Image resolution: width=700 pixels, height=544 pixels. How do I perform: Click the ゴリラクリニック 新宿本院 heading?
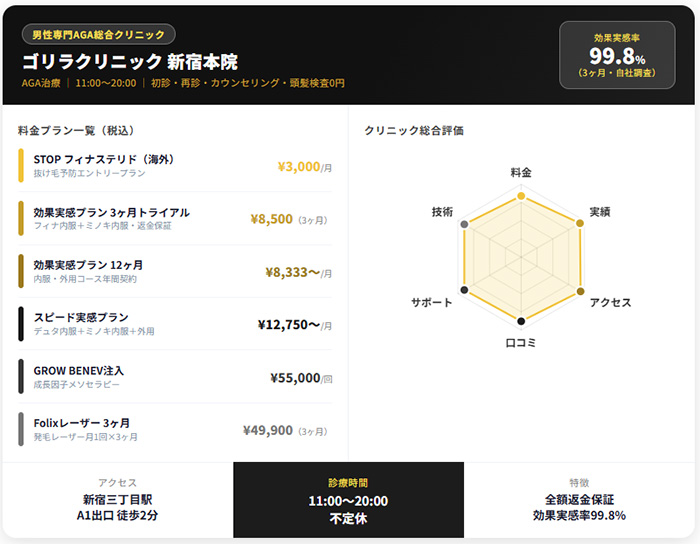pos(130,61)
